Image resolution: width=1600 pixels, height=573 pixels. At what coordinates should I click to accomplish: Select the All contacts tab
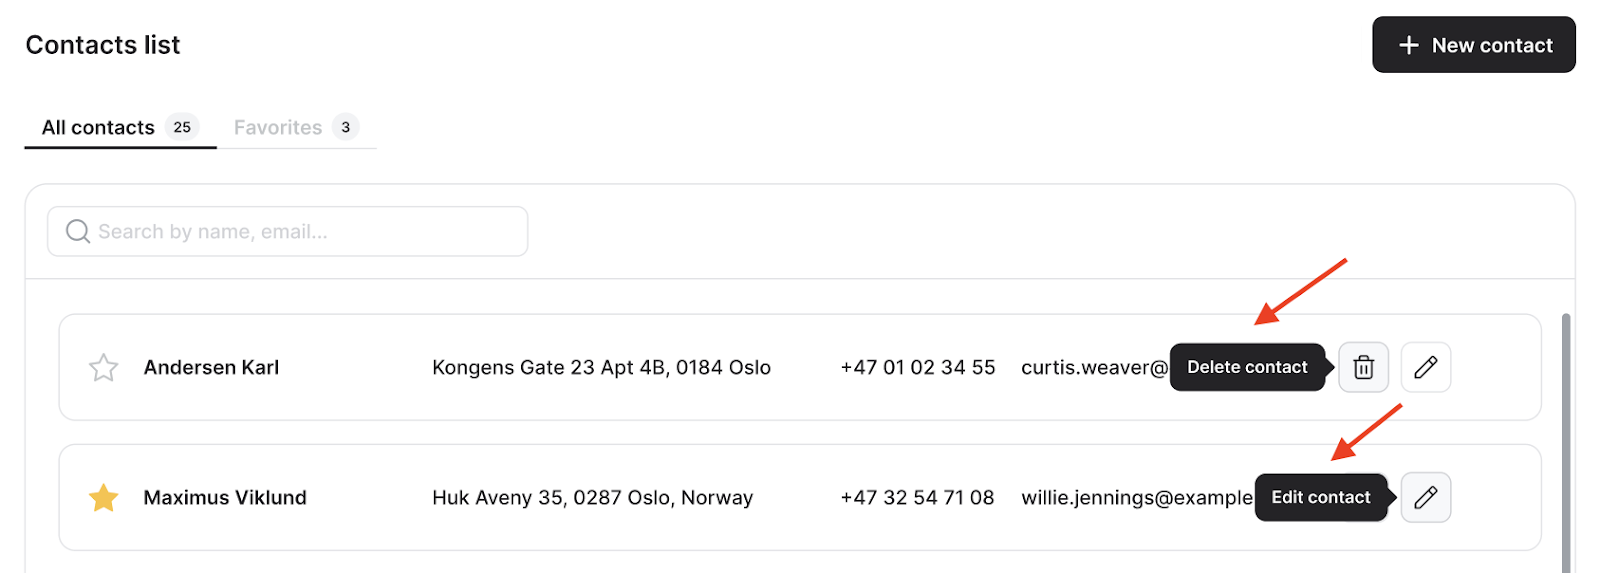click(x=120, y=127)
